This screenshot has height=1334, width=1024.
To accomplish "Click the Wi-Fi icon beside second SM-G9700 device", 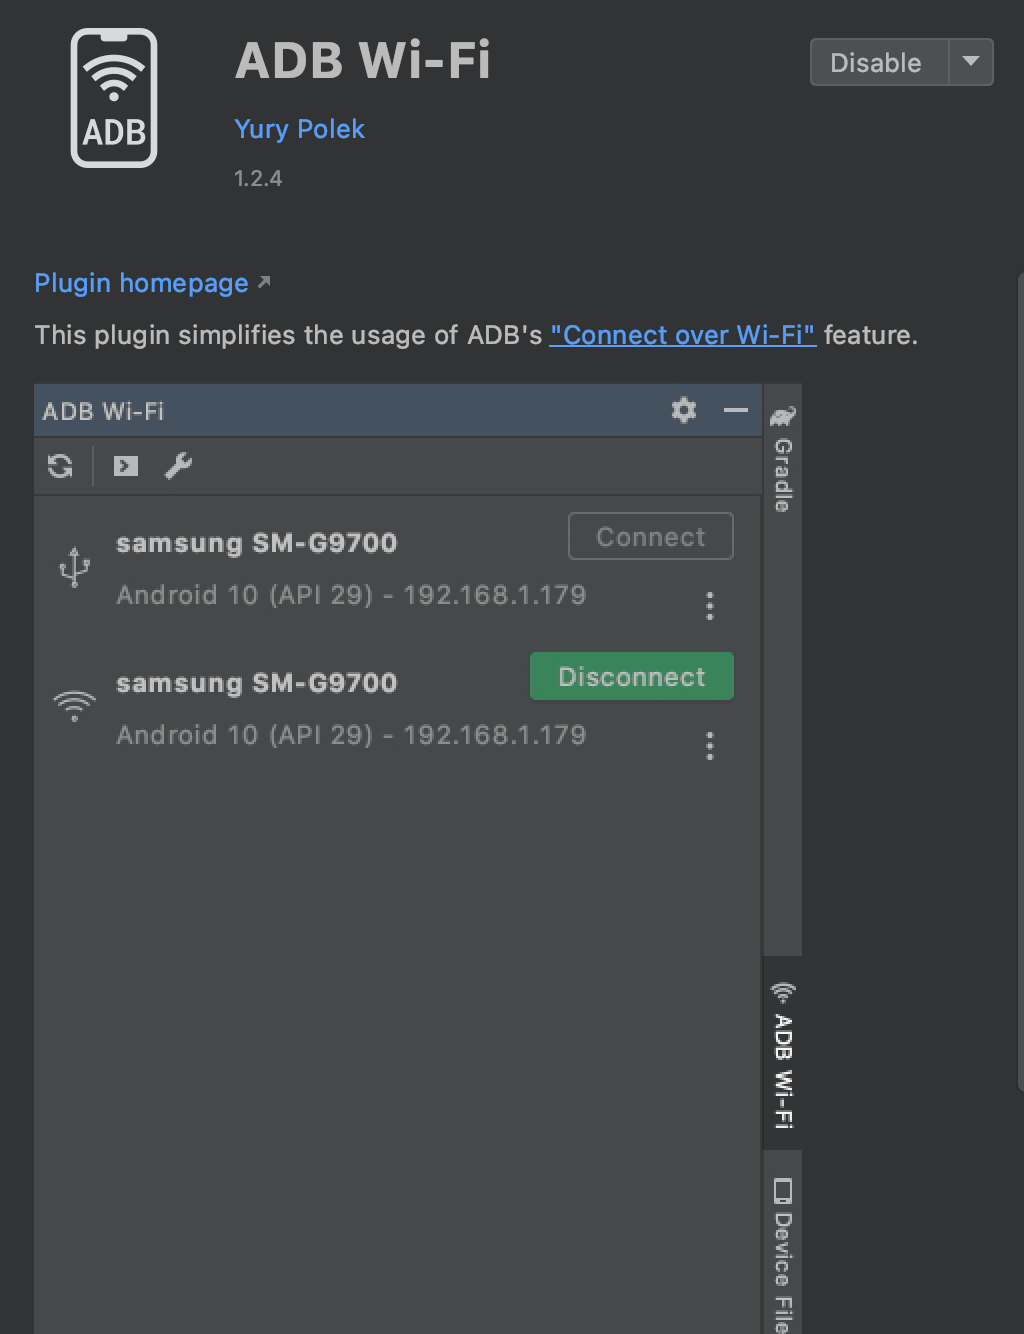I will (74, 705).
